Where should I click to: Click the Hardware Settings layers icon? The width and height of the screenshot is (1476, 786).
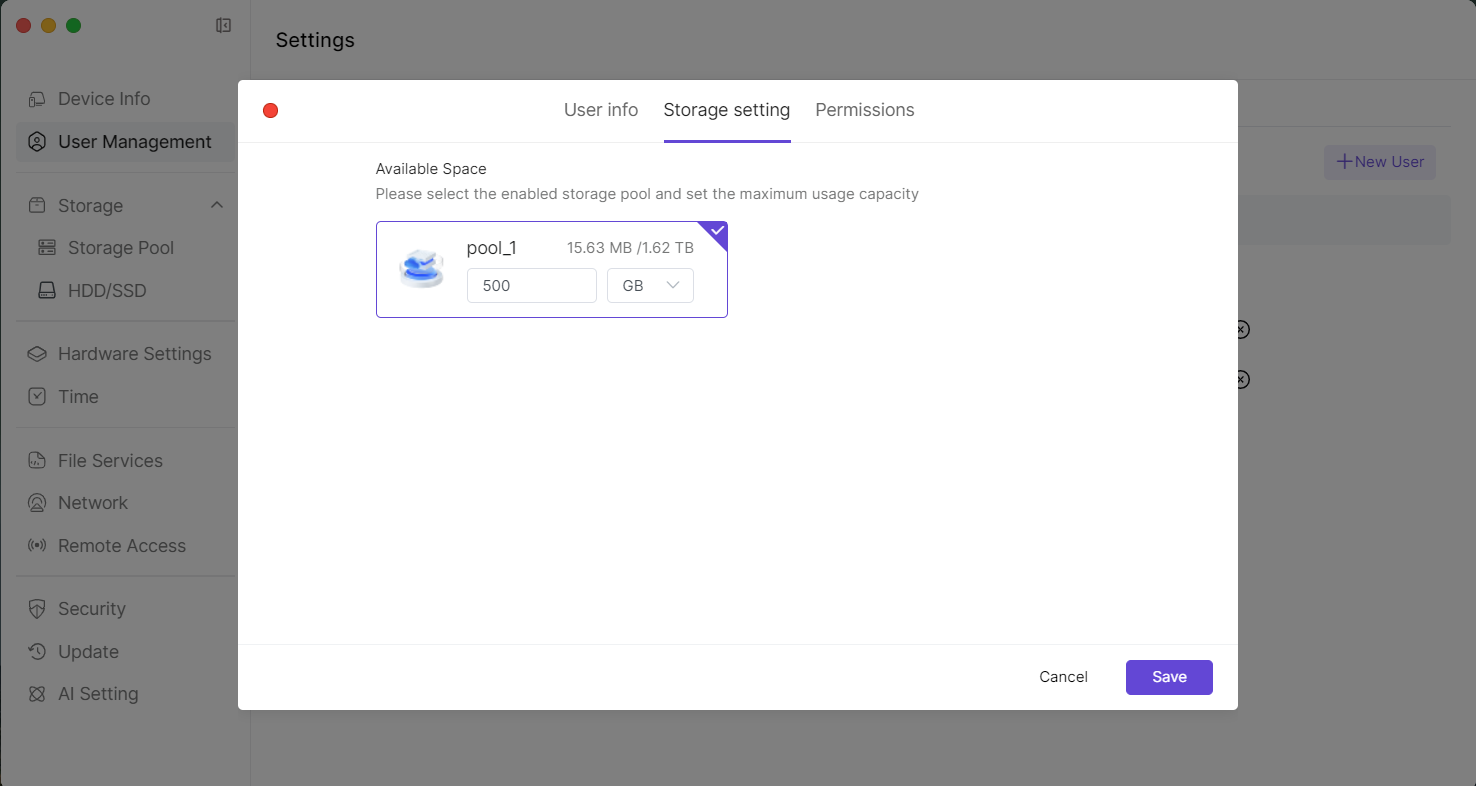click(x=37, y=354)
